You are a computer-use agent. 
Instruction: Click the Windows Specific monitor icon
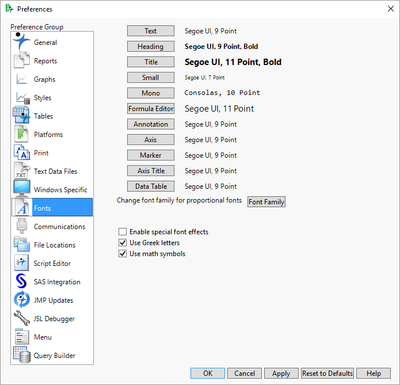(x=22, y=189)
